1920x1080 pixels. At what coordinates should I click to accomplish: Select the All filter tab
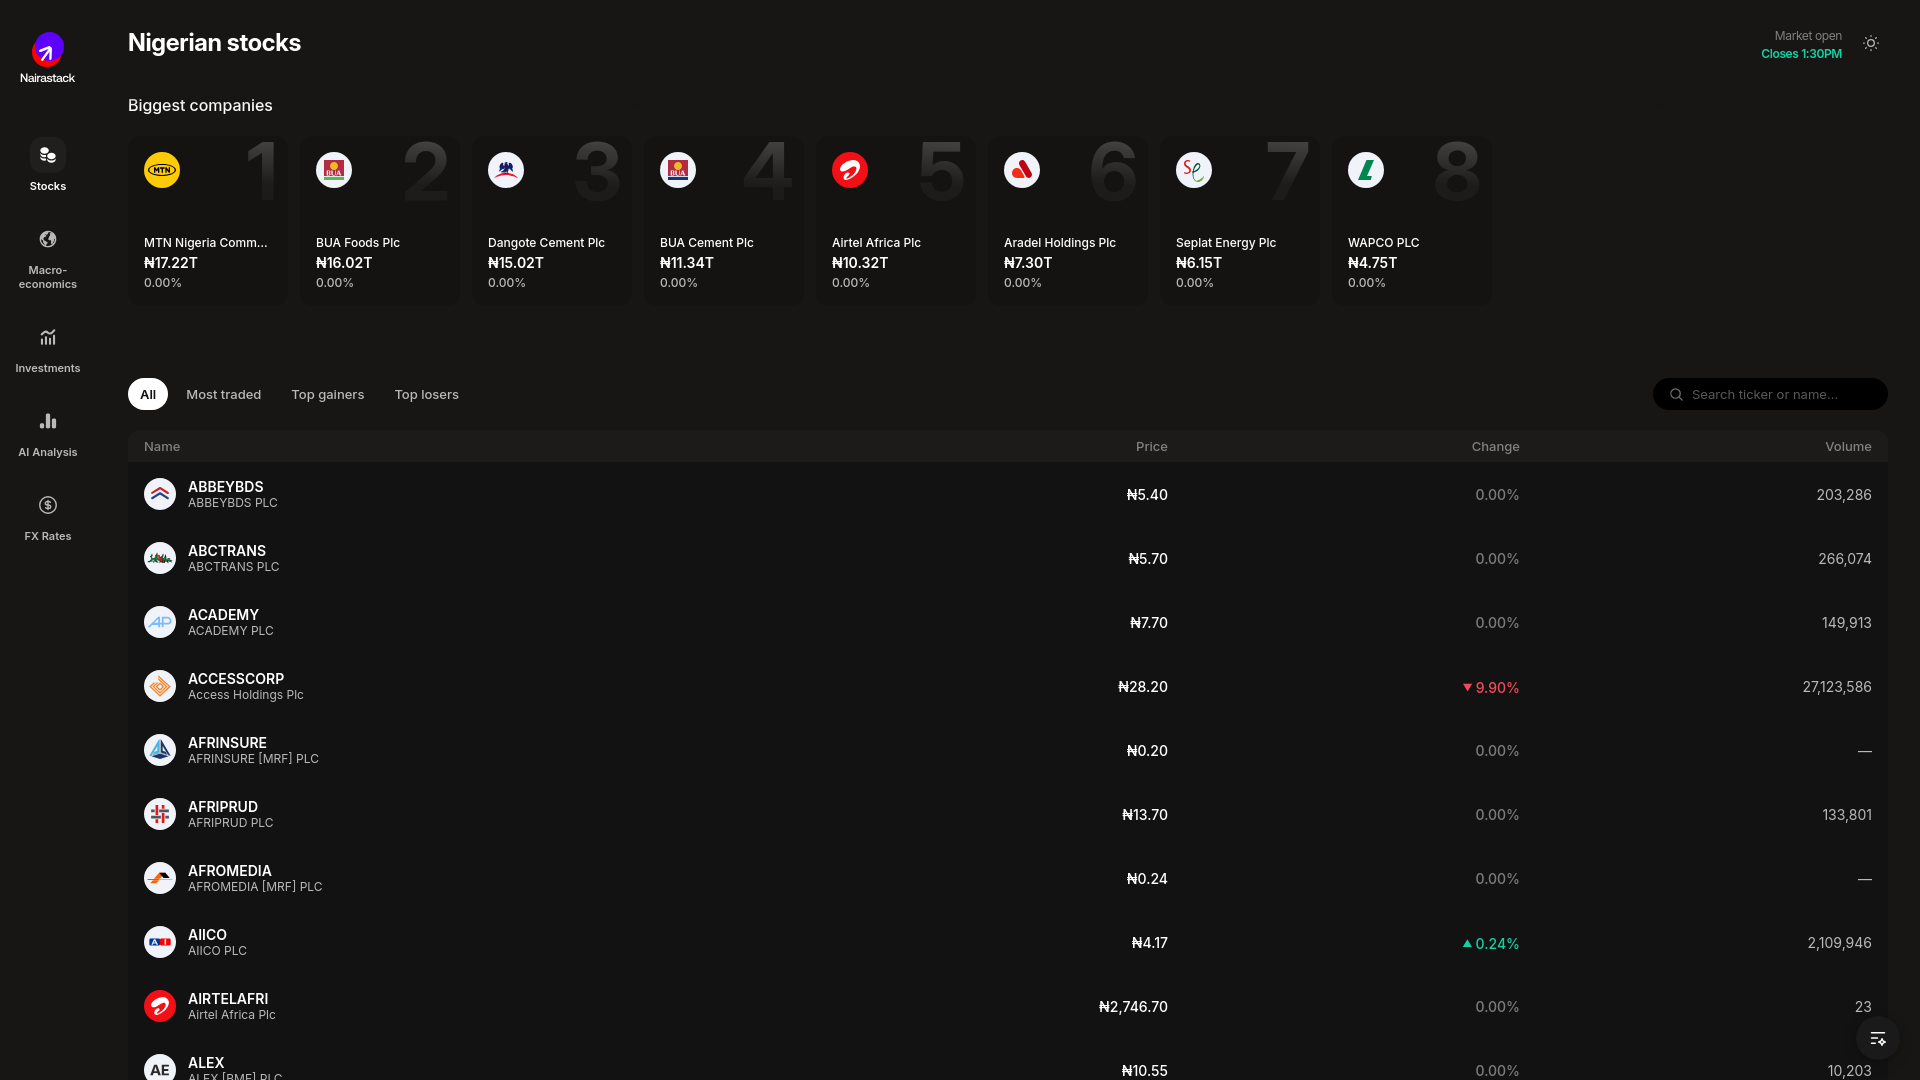(148, 394)
